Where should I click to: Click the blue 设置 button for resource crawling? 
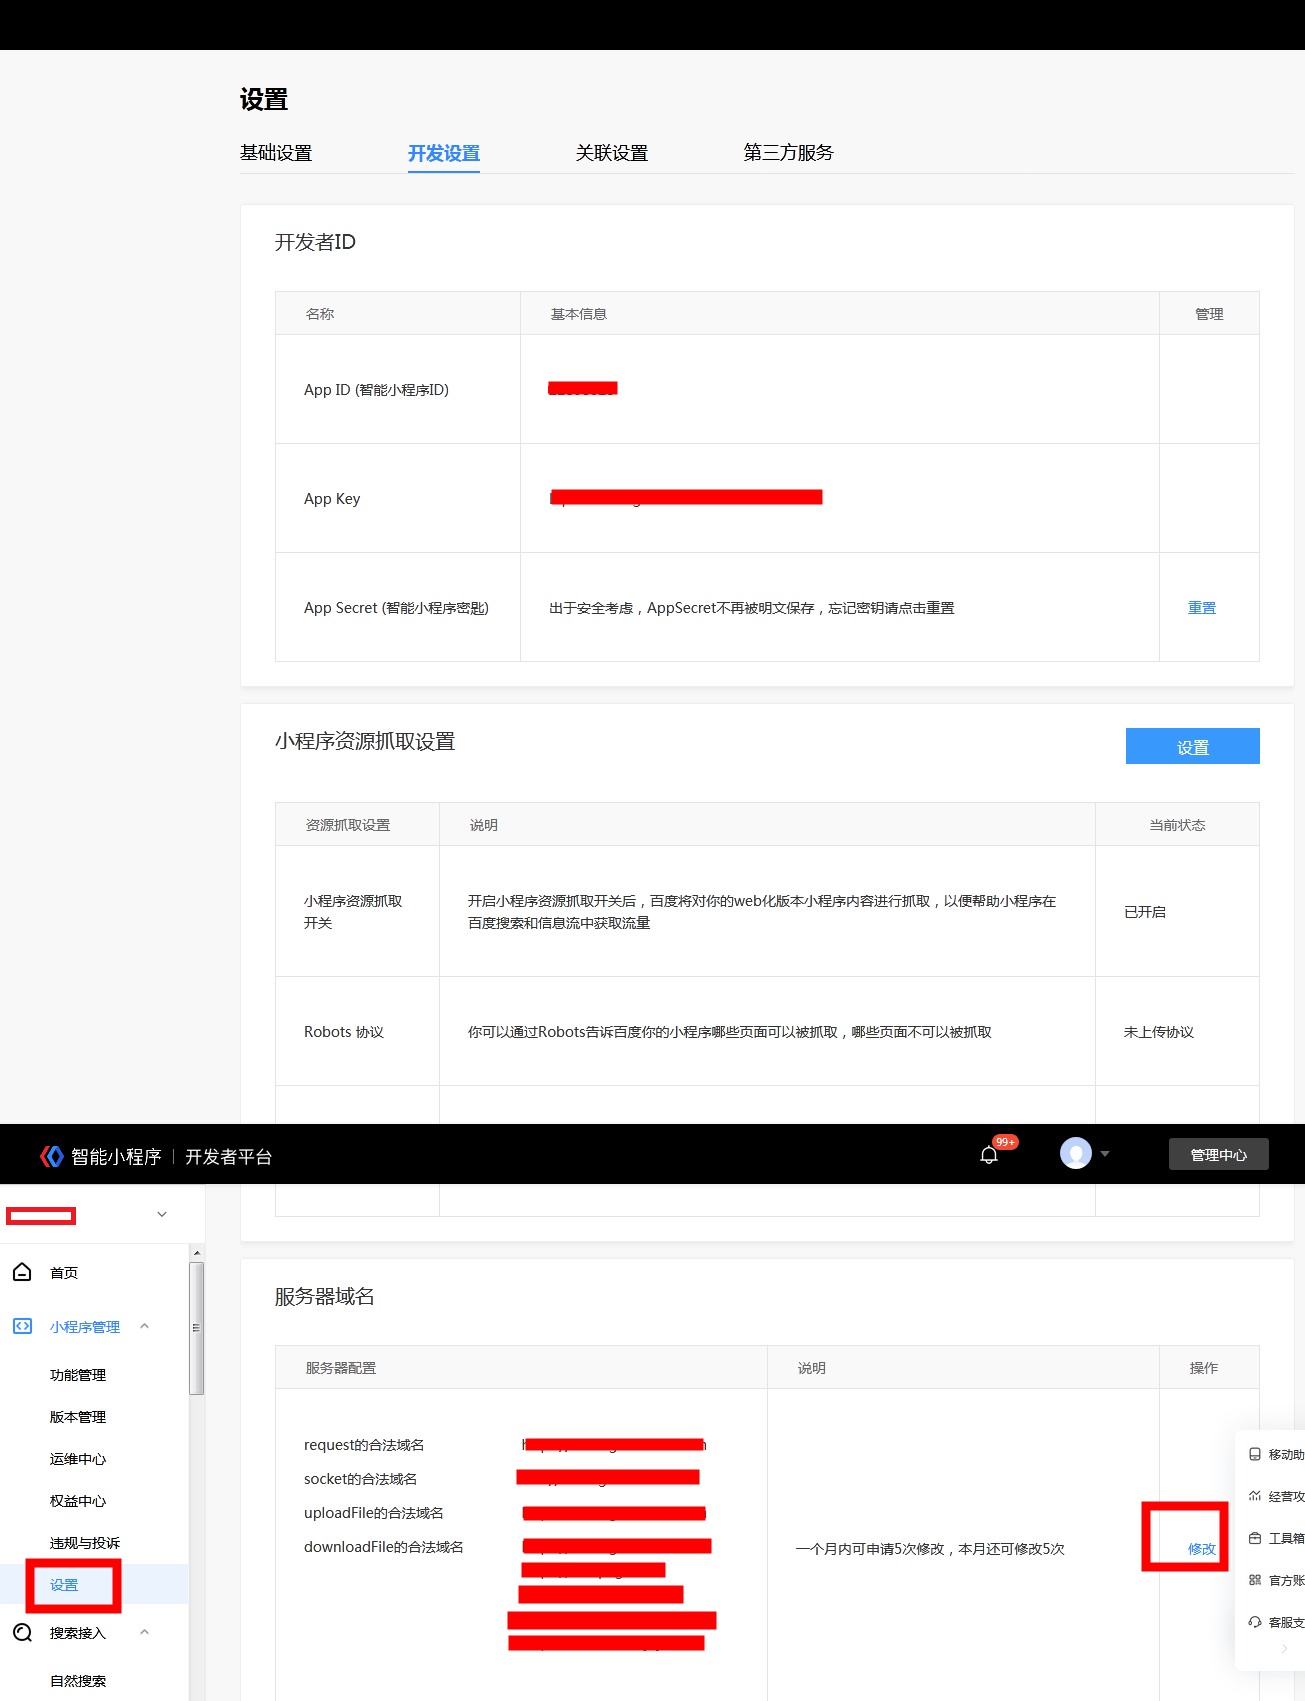(x=1192, y=746)
